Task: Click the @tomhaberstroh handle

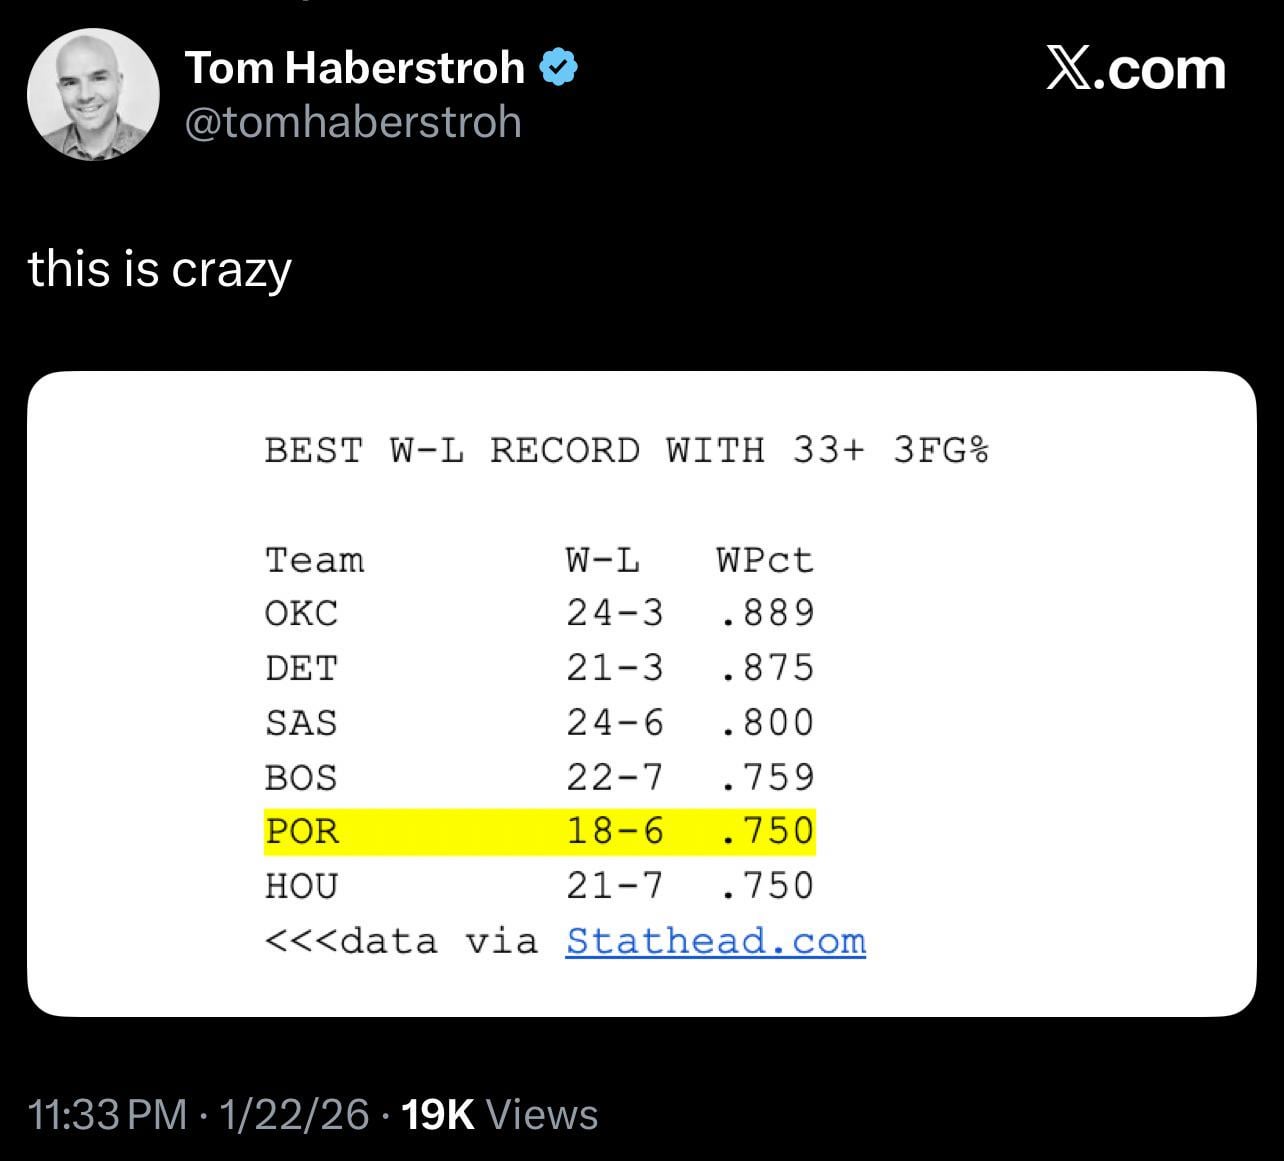Action: pos(354,123)
